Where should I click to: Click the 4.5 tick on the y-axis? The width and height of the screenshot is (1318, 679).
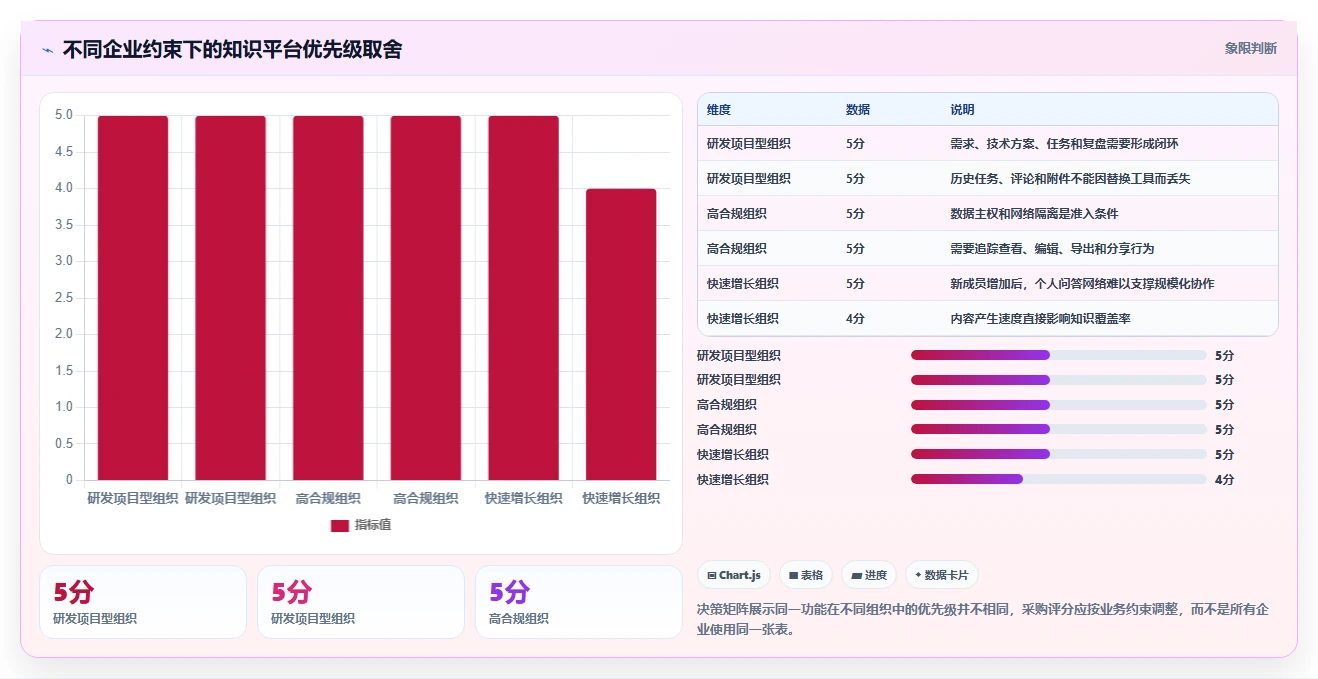(63, 152)
